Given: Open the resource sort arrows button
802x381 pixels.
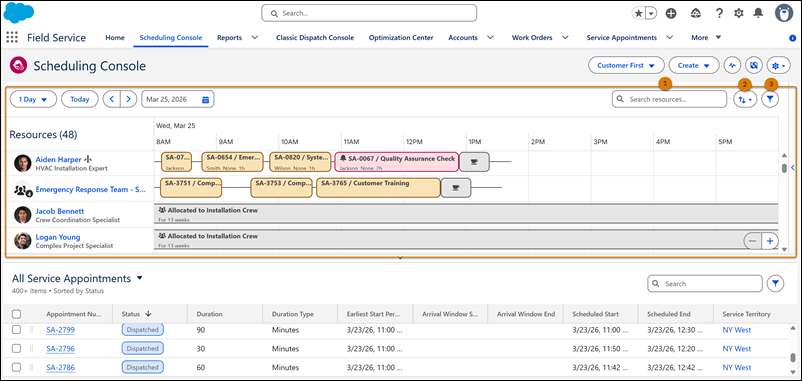Looking at the screenshot, I should [745, 100].
